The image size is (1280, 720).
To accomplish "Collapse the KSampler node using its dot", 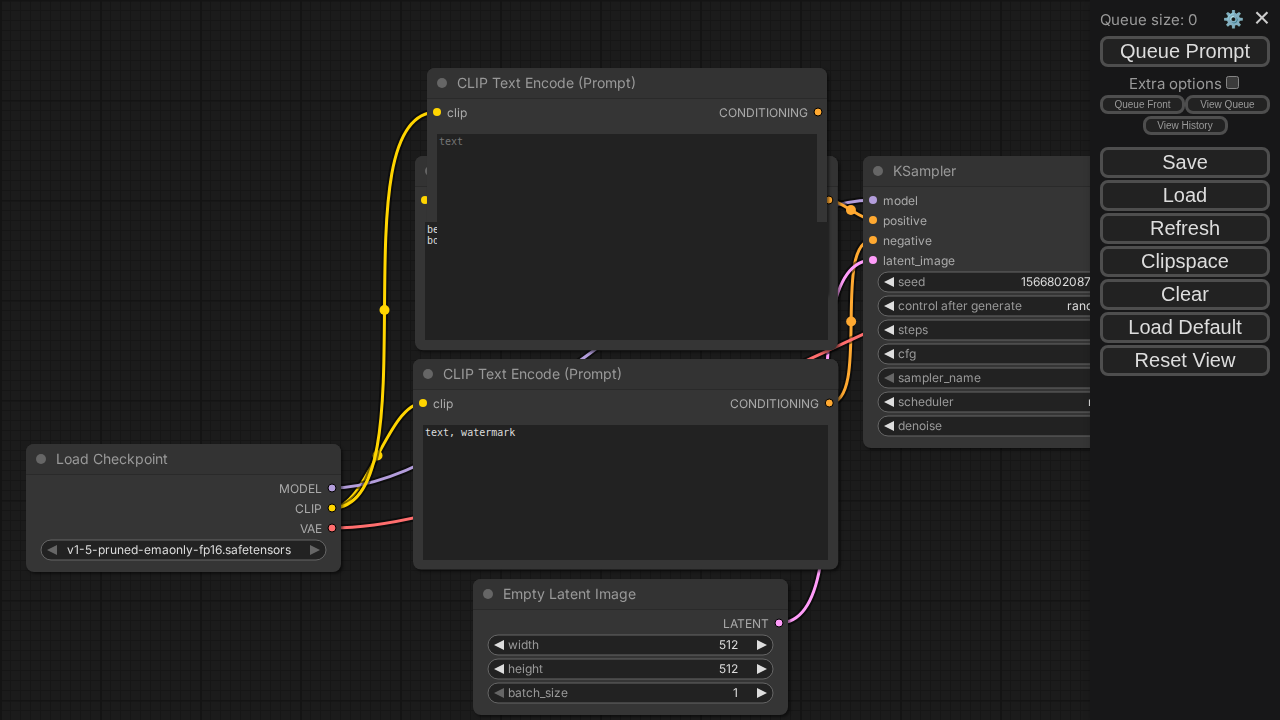I will 878,171.
